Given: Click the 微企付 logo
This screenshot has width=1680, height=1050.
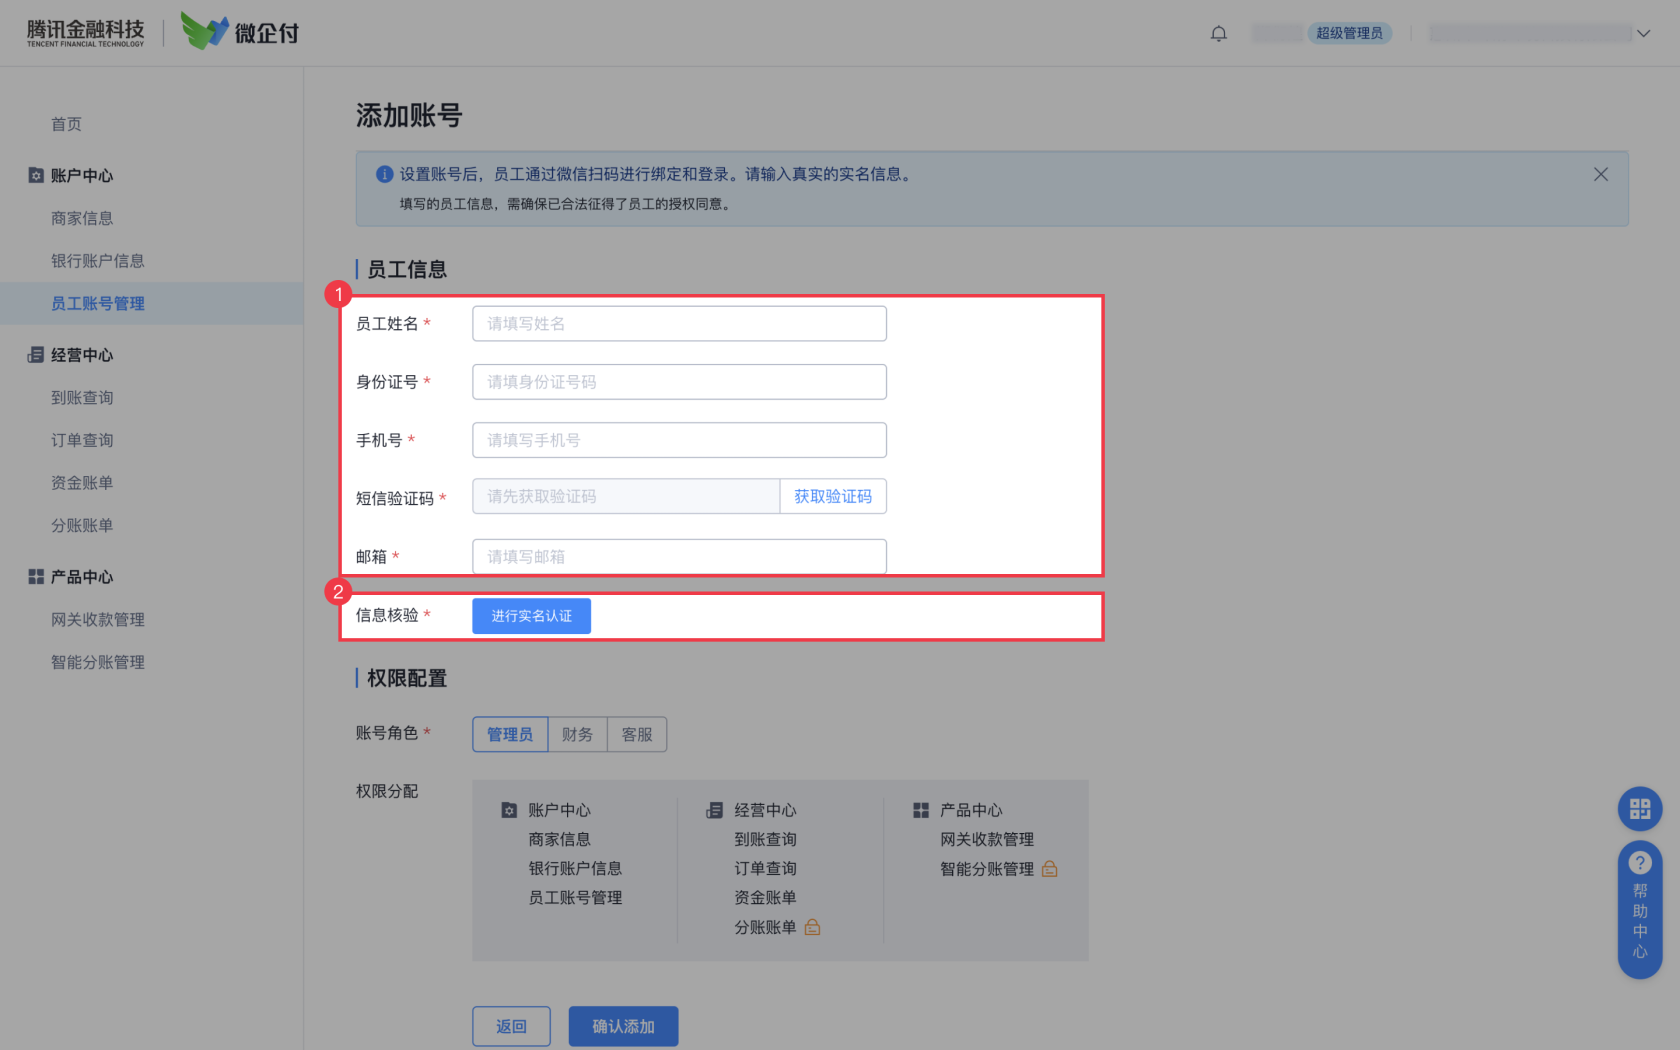Looking at the screenshot, I should coord(240,31).
